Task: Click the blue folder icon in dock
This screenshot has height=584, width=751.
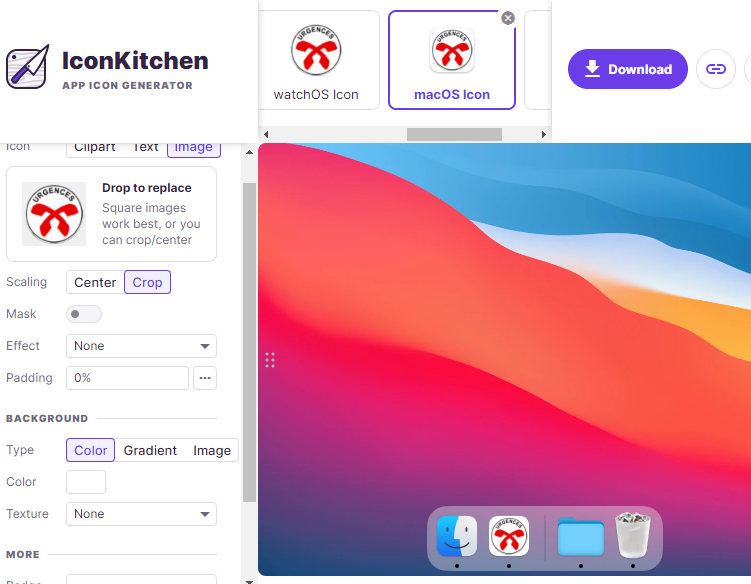Action: pyautogui.click(x=580, y=536)
